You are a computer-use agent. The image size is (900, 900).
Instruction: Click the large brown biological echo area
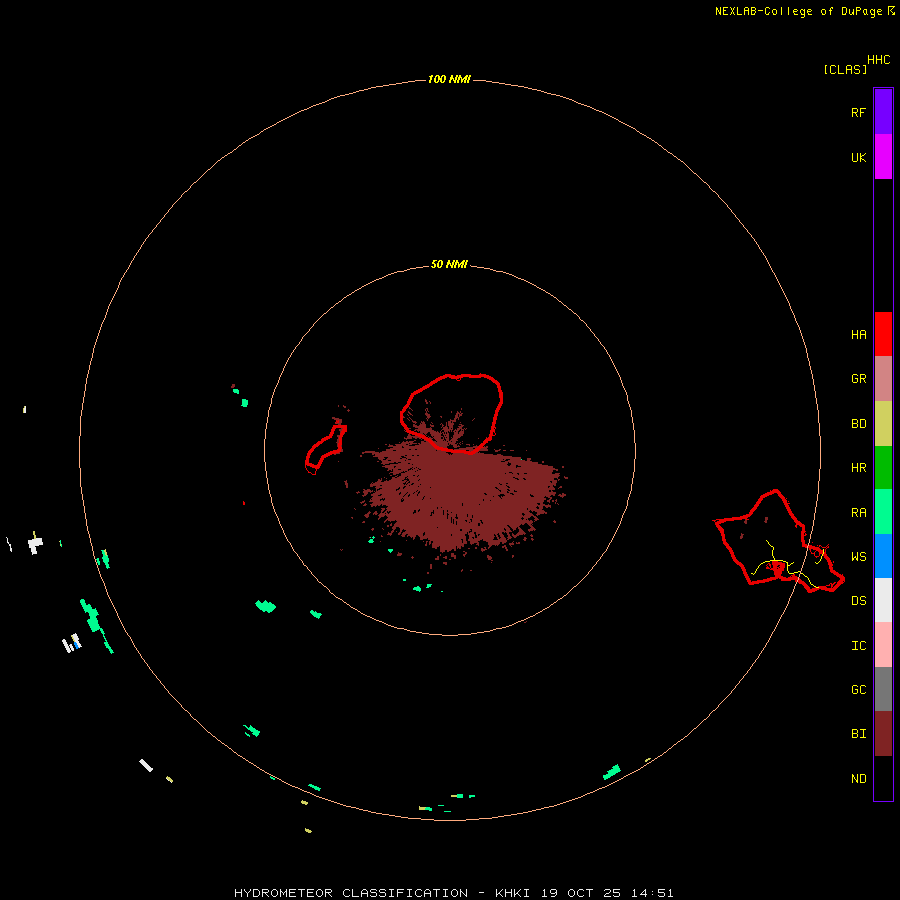coord(465,499)
